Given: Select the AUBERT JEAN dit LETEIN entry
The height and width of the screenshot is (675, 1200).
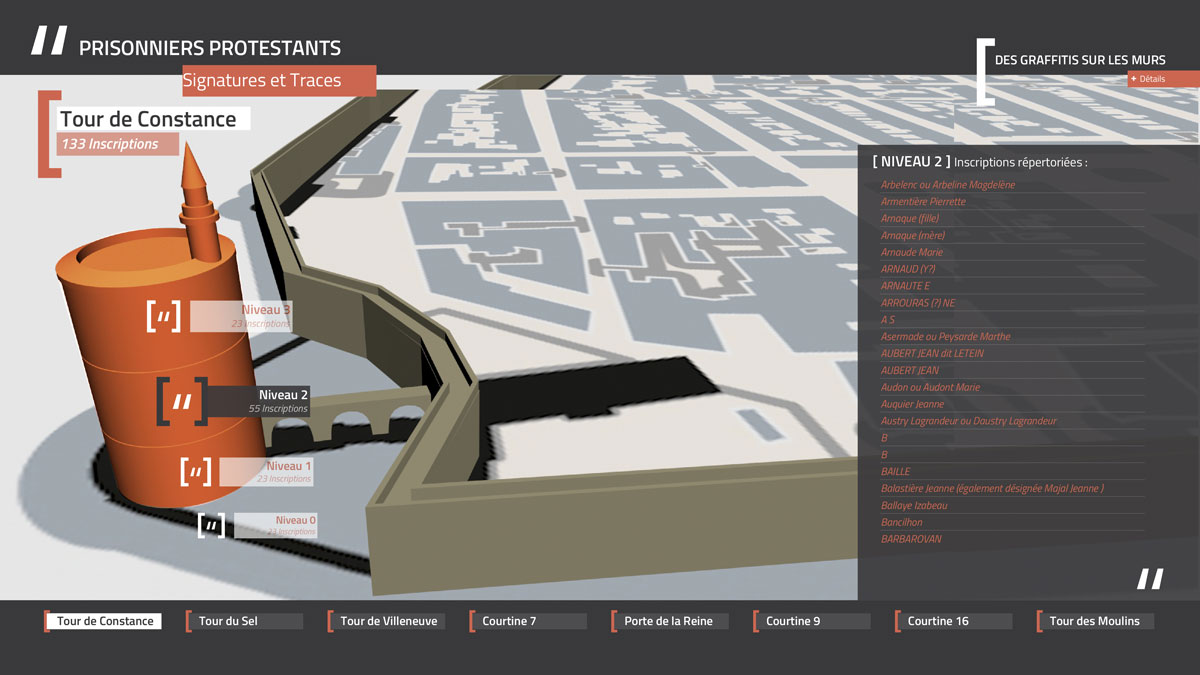Looking at the screenshot, I should (x=932, y=353).
